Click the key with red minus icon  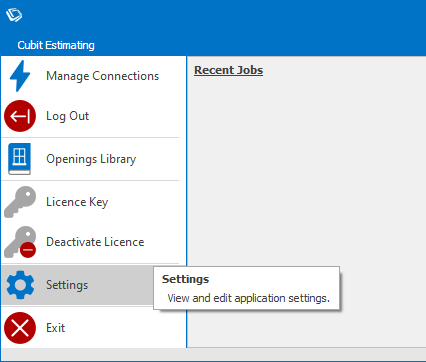pyautogui.click(x=20, y=242)
